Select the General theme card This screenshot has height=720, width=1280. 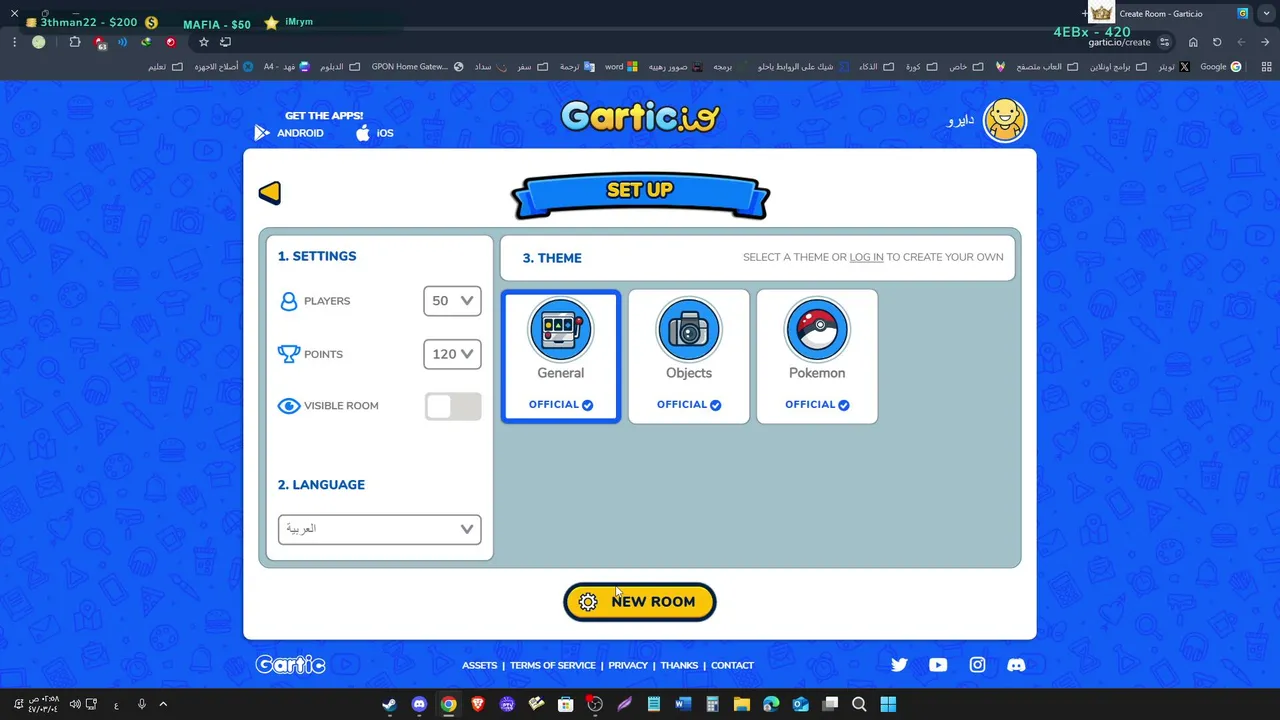561,356
